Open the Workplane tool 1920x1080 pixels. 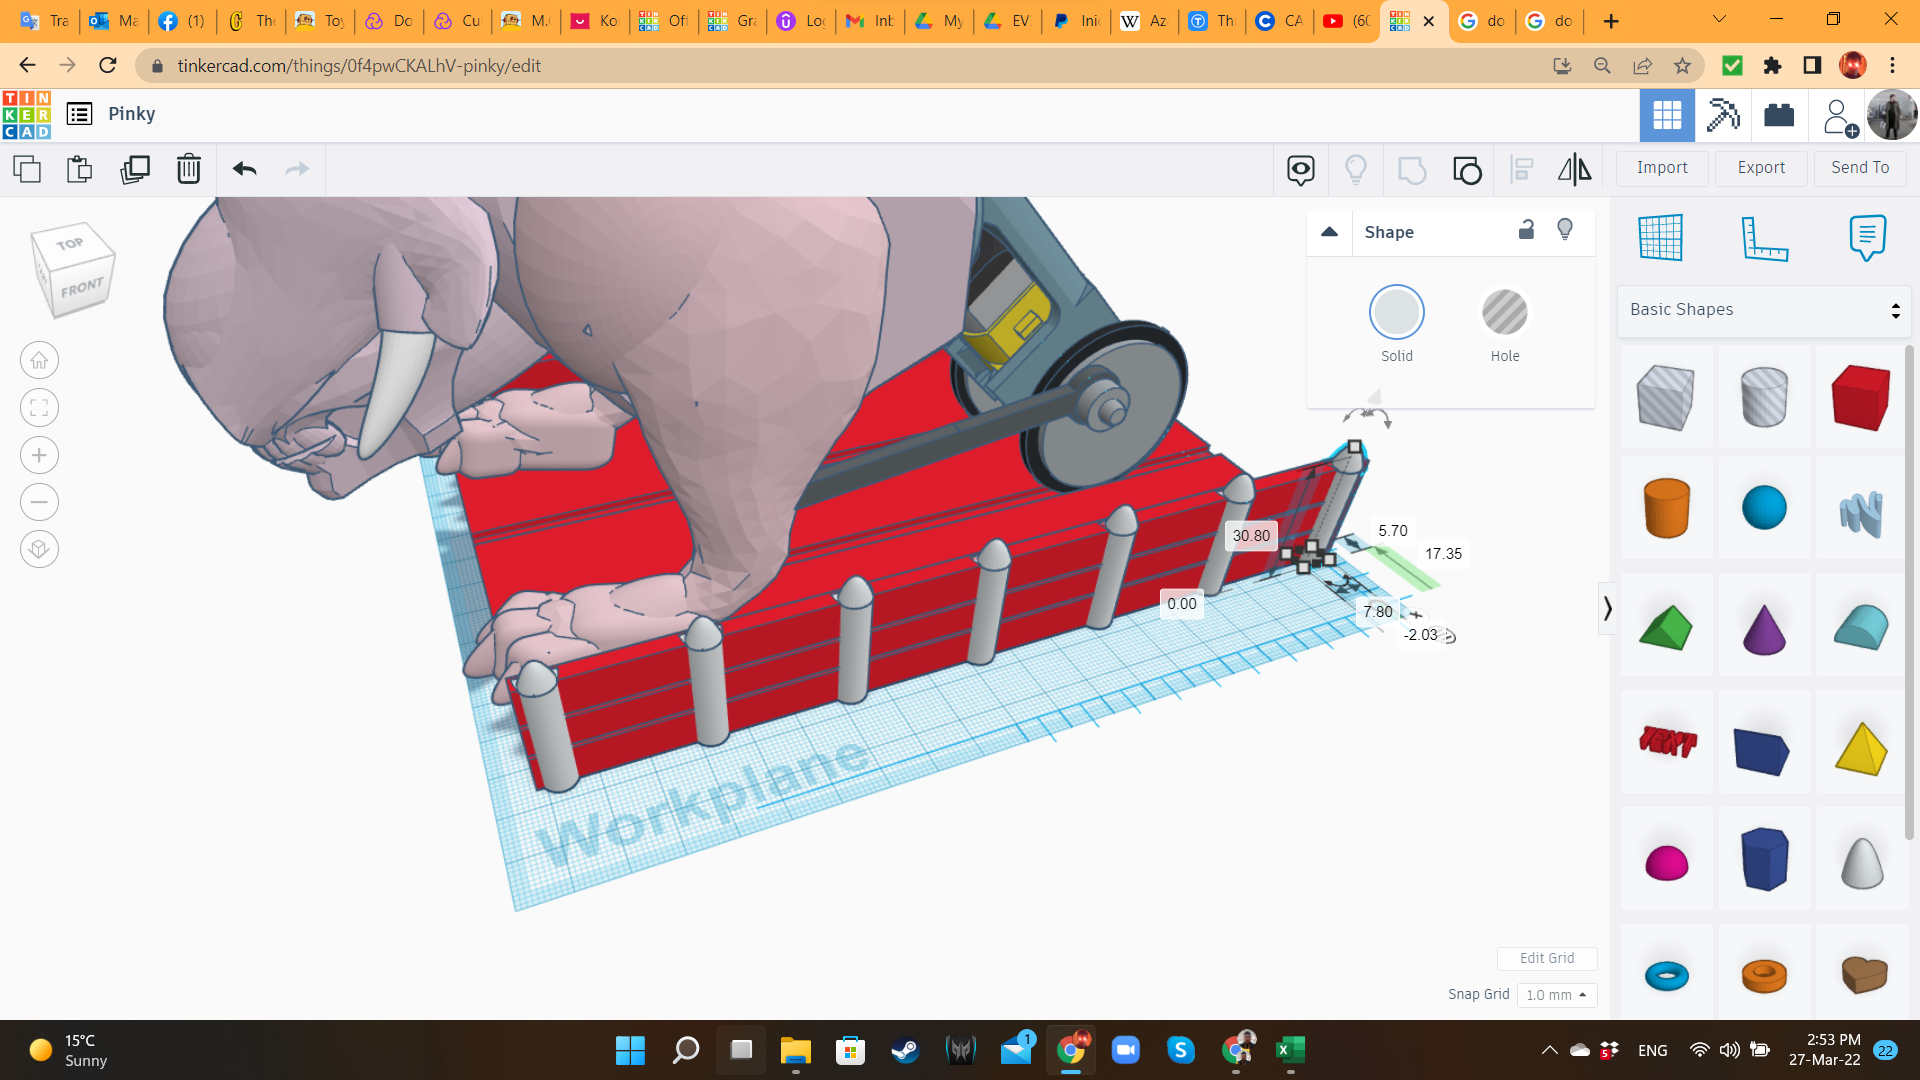coord(1660,238)
